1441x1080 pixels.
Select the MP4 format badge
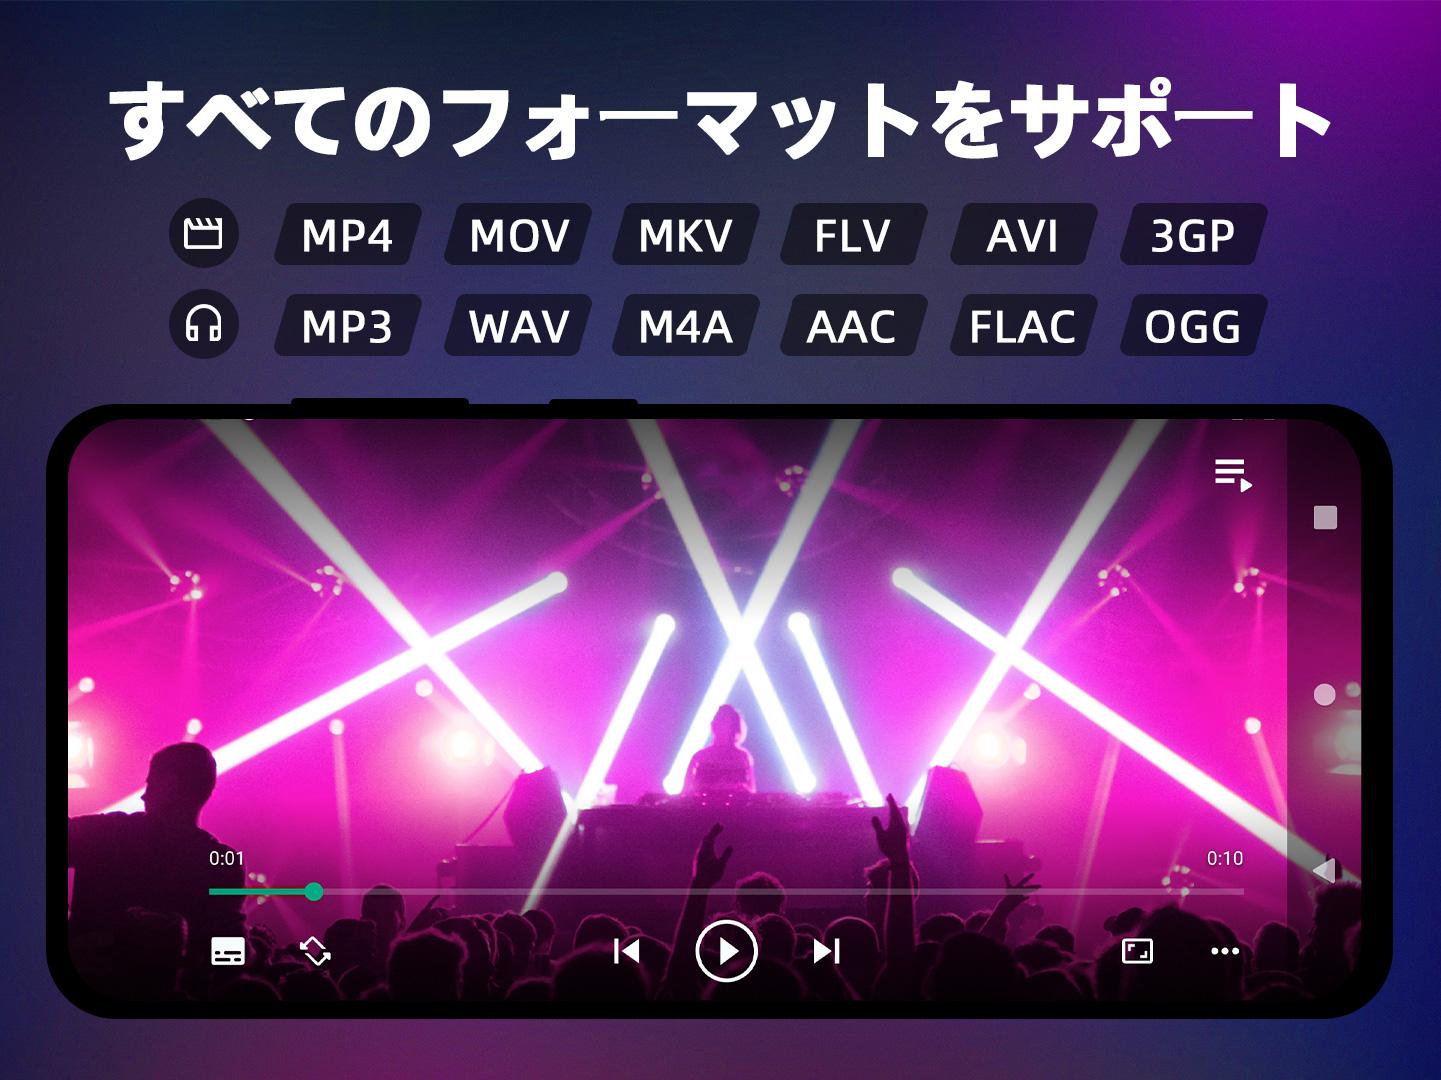point(348,235)
